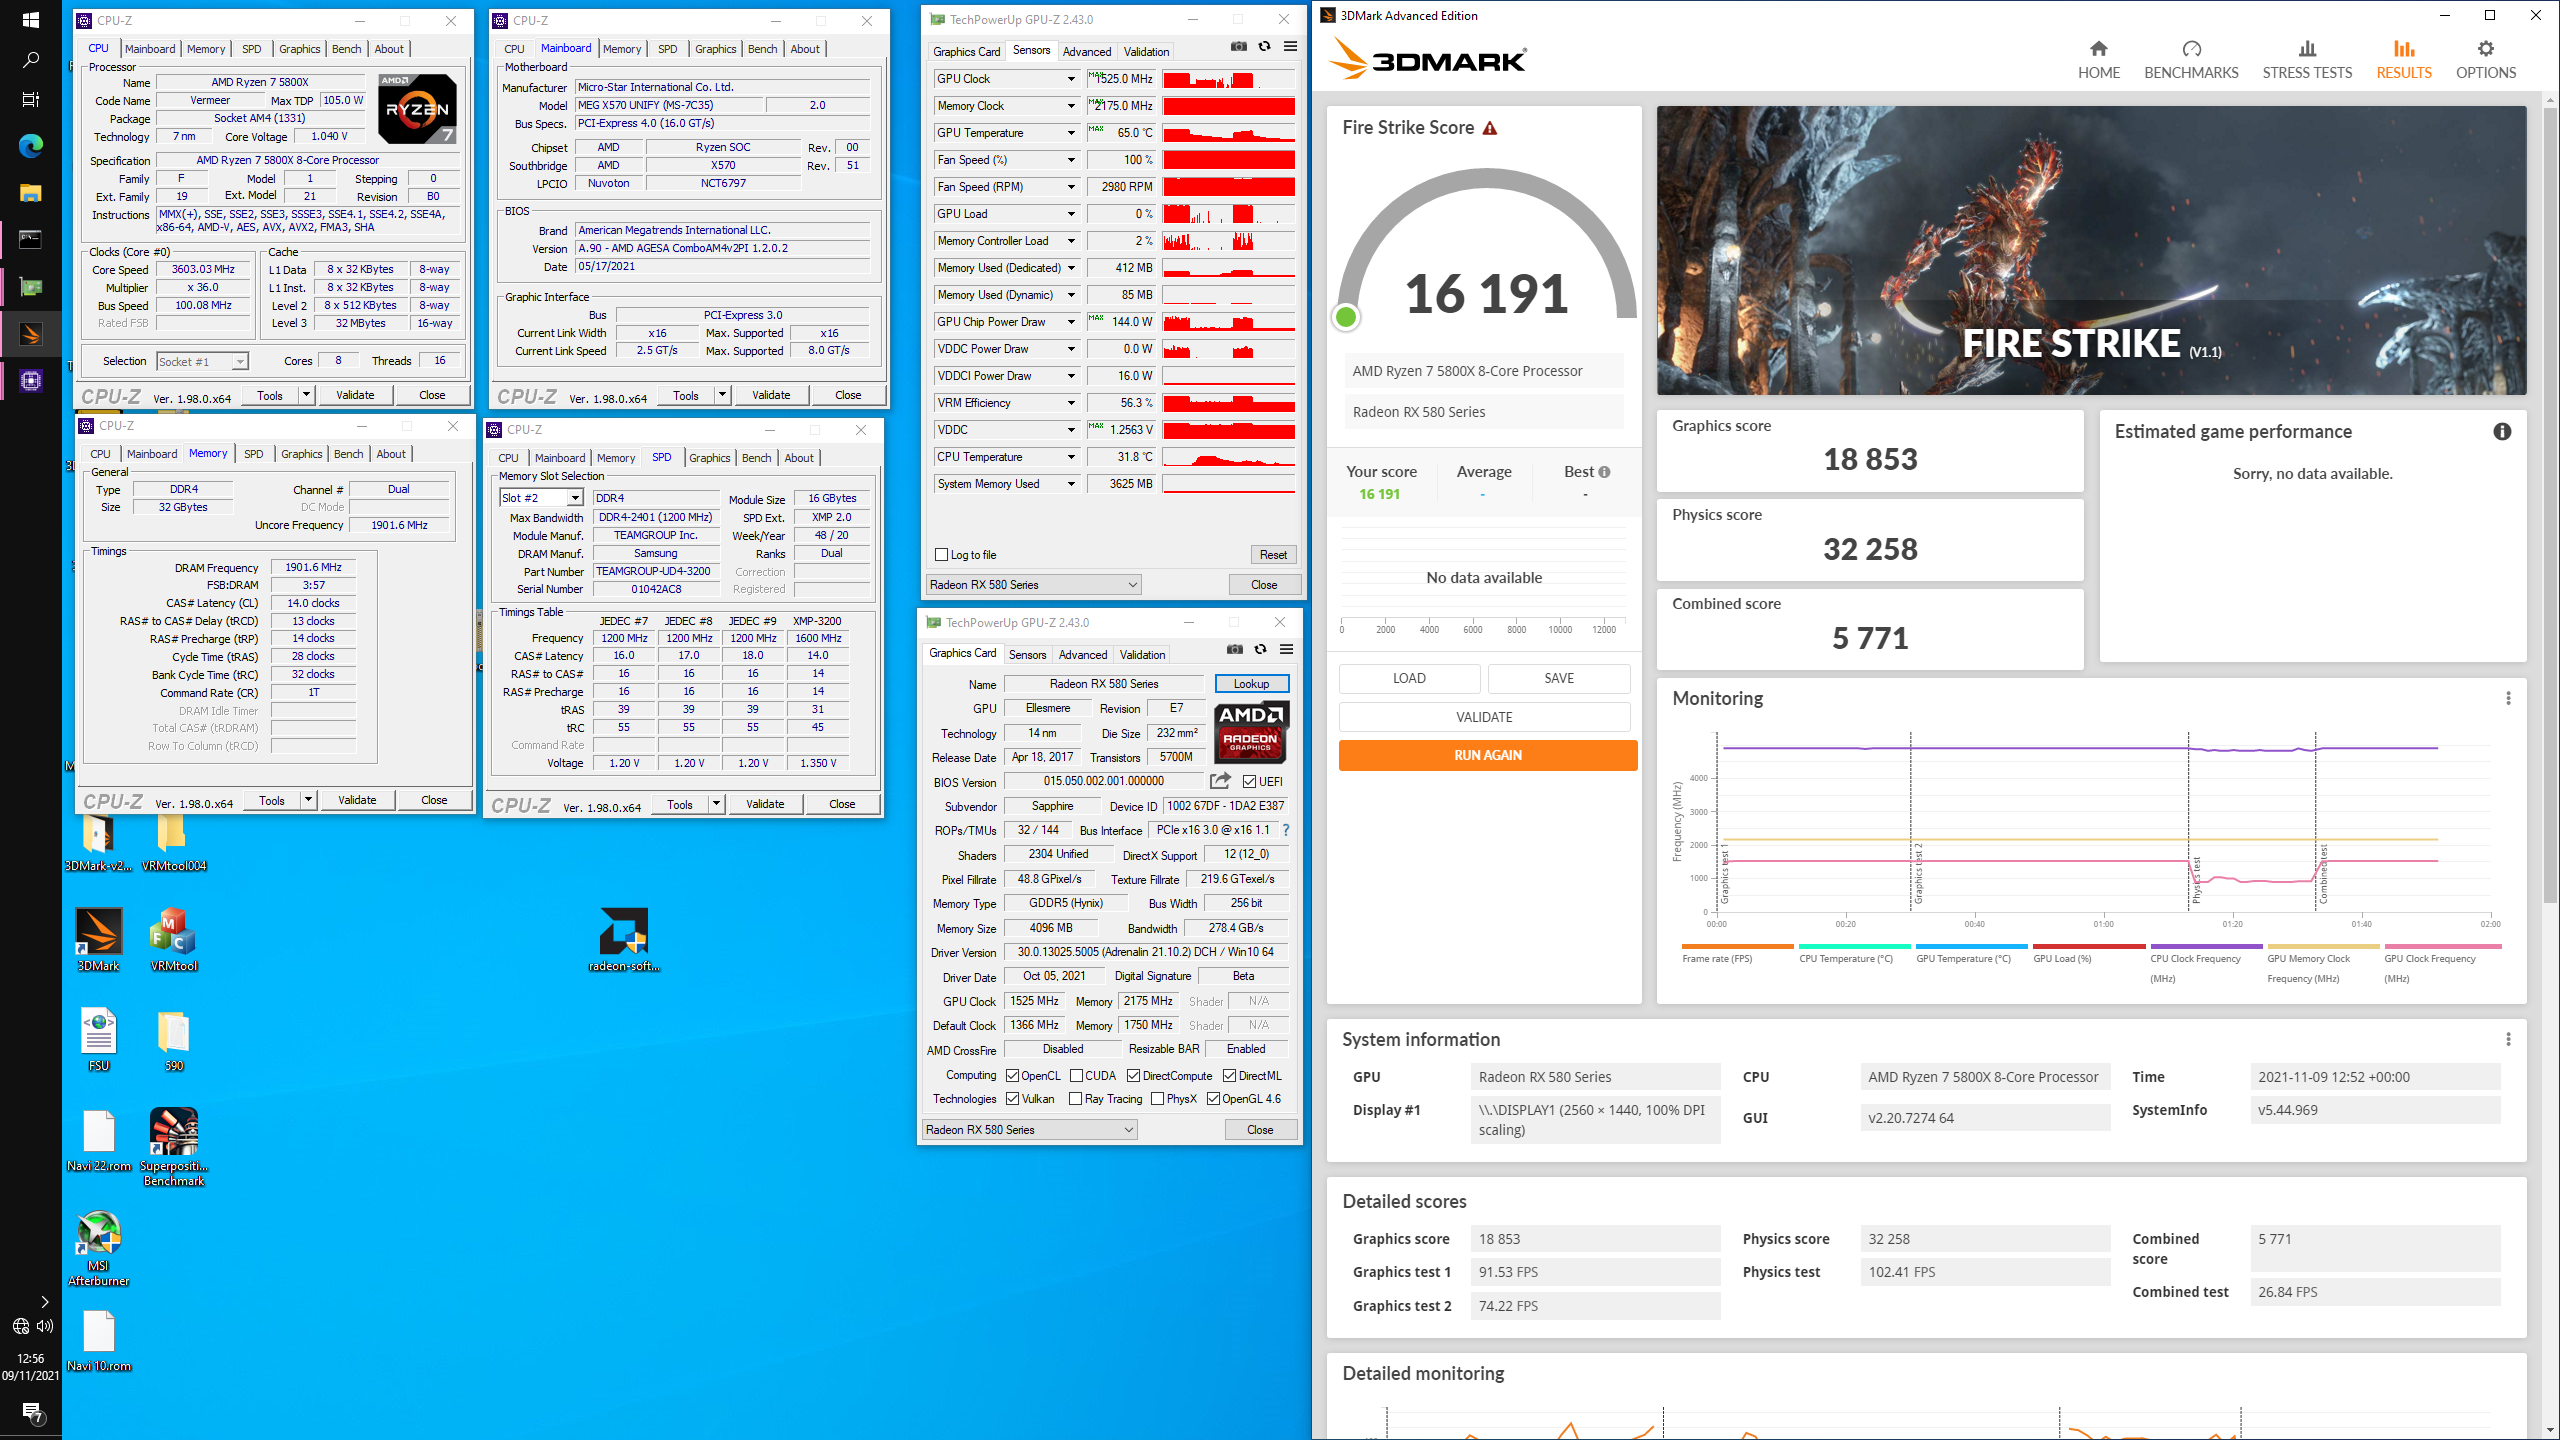This screenshot has width=2560, height=1440.
Task: Click the Max TDP value field in CPU-Z
Action: (x=342, y=100)
